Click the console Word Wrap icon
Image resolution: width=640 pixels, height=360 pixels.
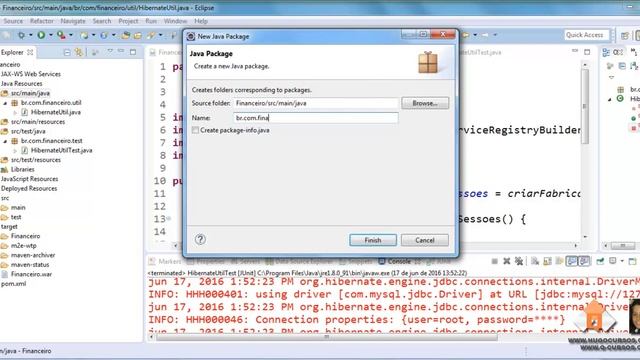(x=559, y=261)
